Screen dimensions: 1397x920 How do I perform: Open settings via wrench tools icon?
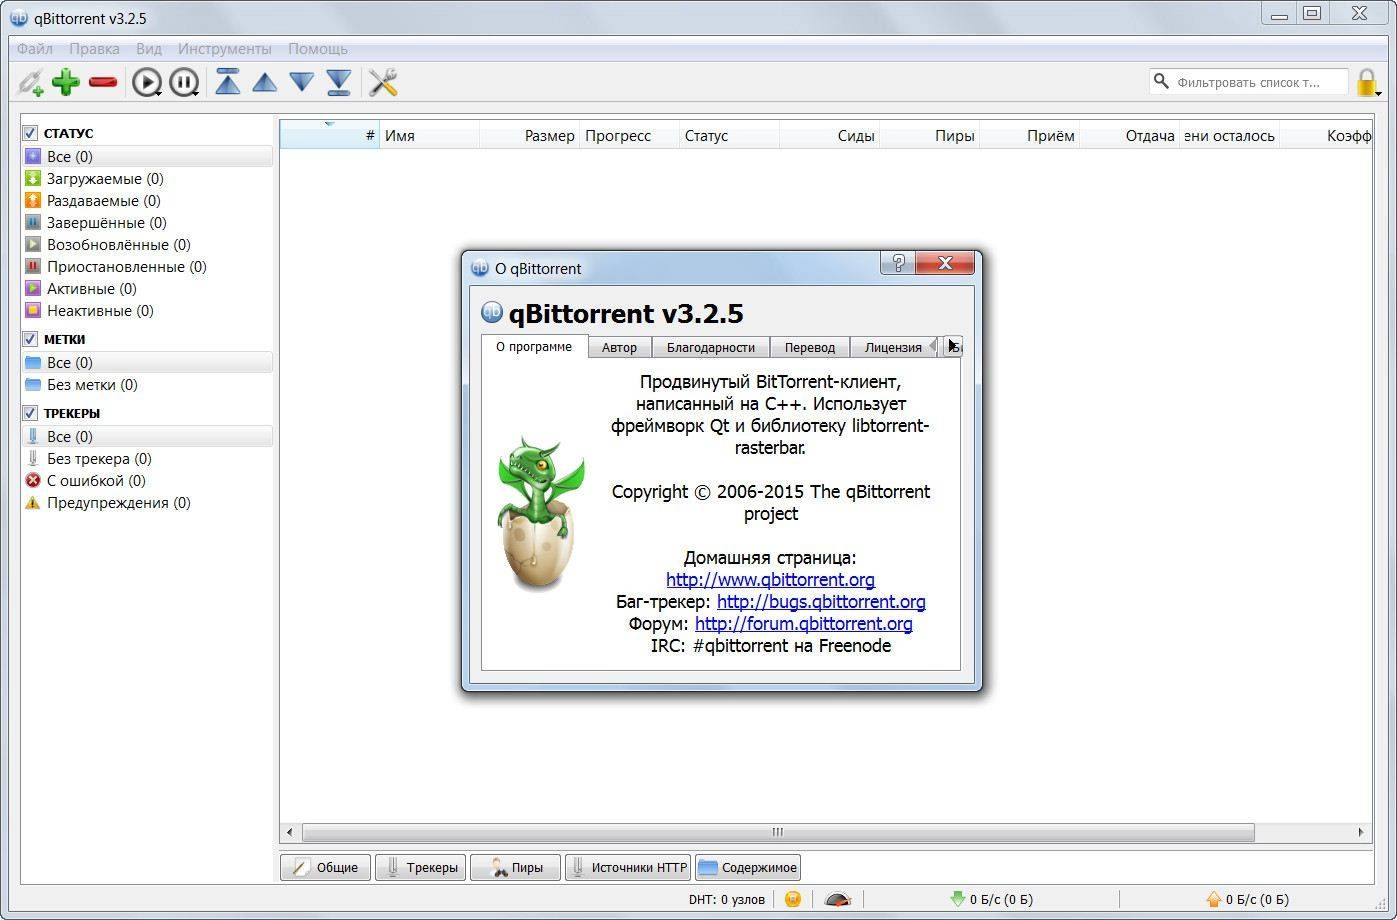coord(383,82)
